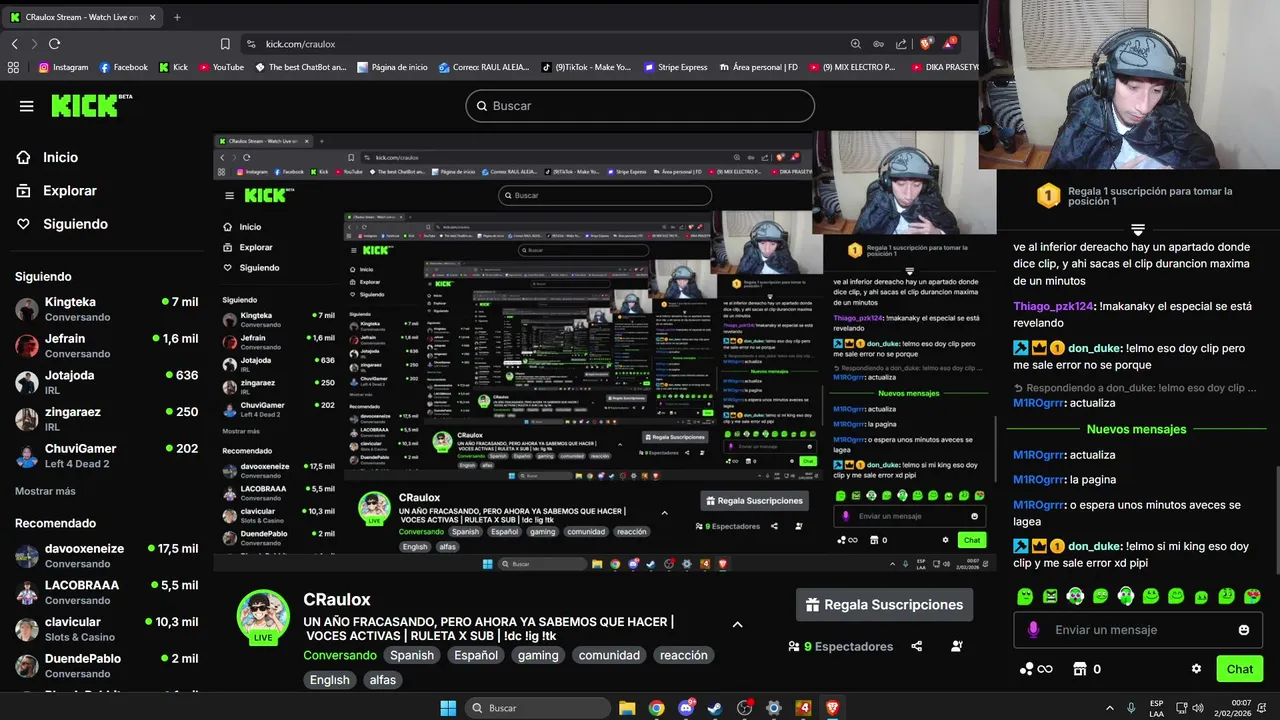Open recommended channel davooxeneize

tap(106, 556)
